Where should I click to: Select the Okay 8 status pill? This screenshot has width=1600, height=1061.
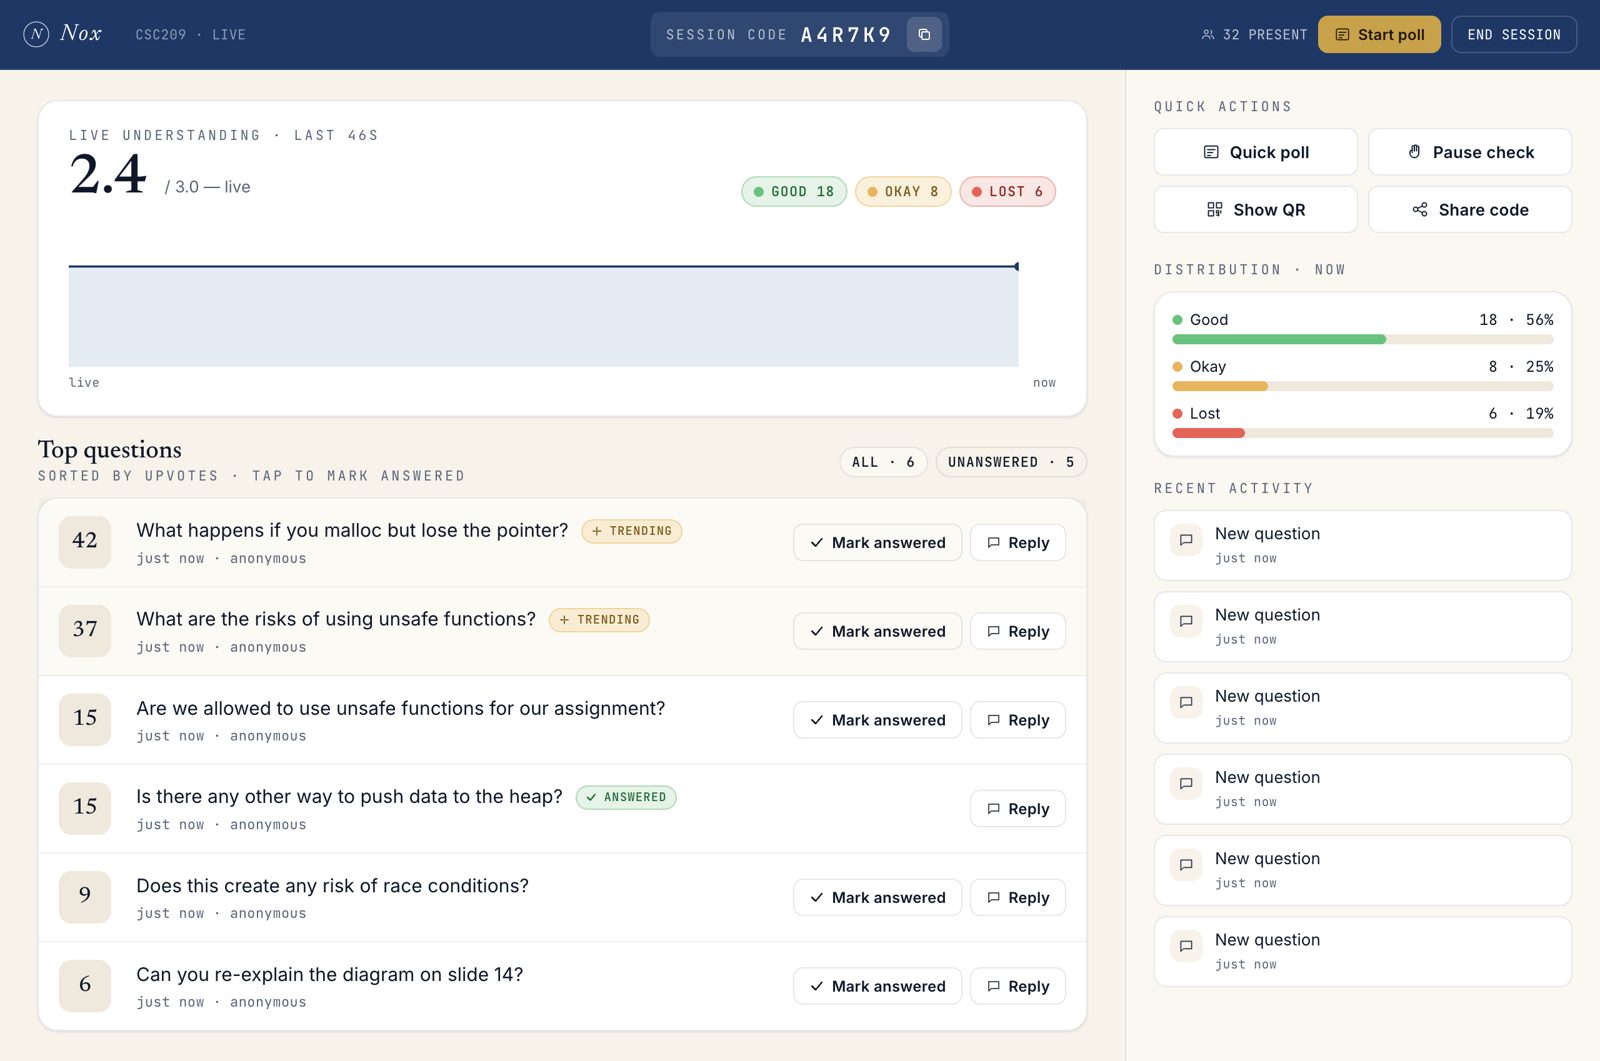pyautogui.click(x=903, y=191)
